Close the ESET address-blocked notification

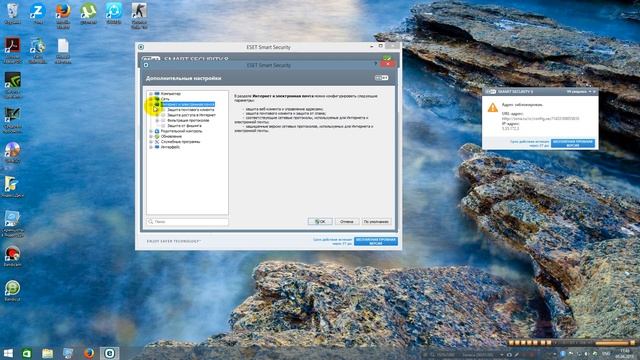click(594, 92)
